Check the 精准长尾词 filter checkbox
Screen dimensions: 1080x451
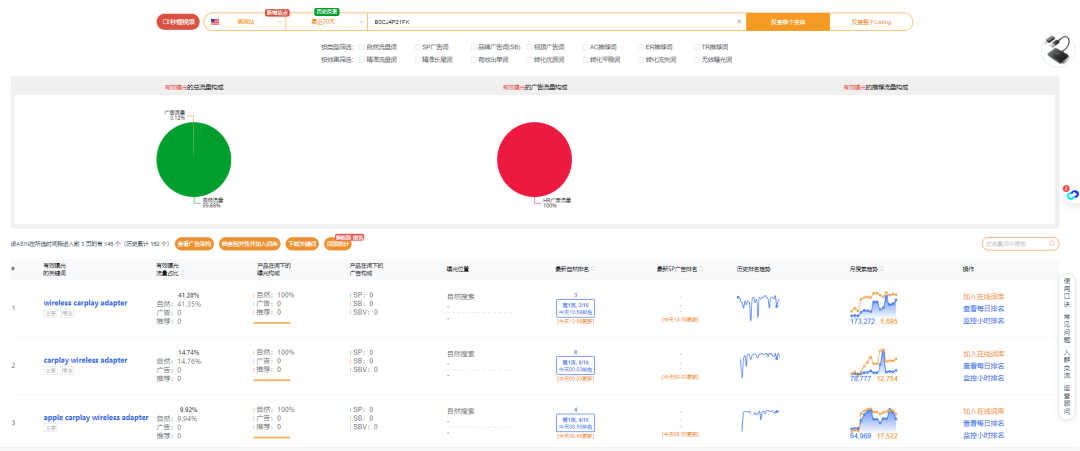pyautogui.click(x=417, y=60)
